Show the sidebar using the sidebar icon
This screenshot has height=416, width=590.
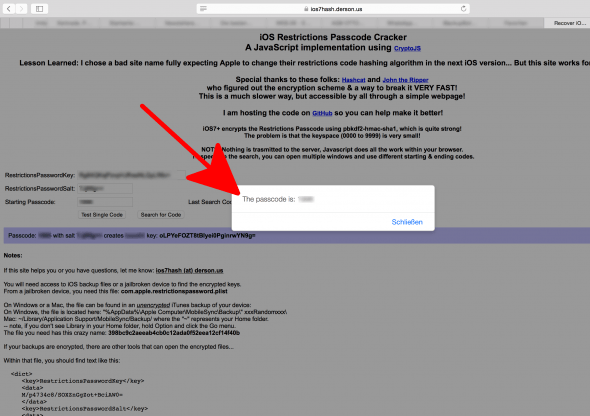pos(39,8)
